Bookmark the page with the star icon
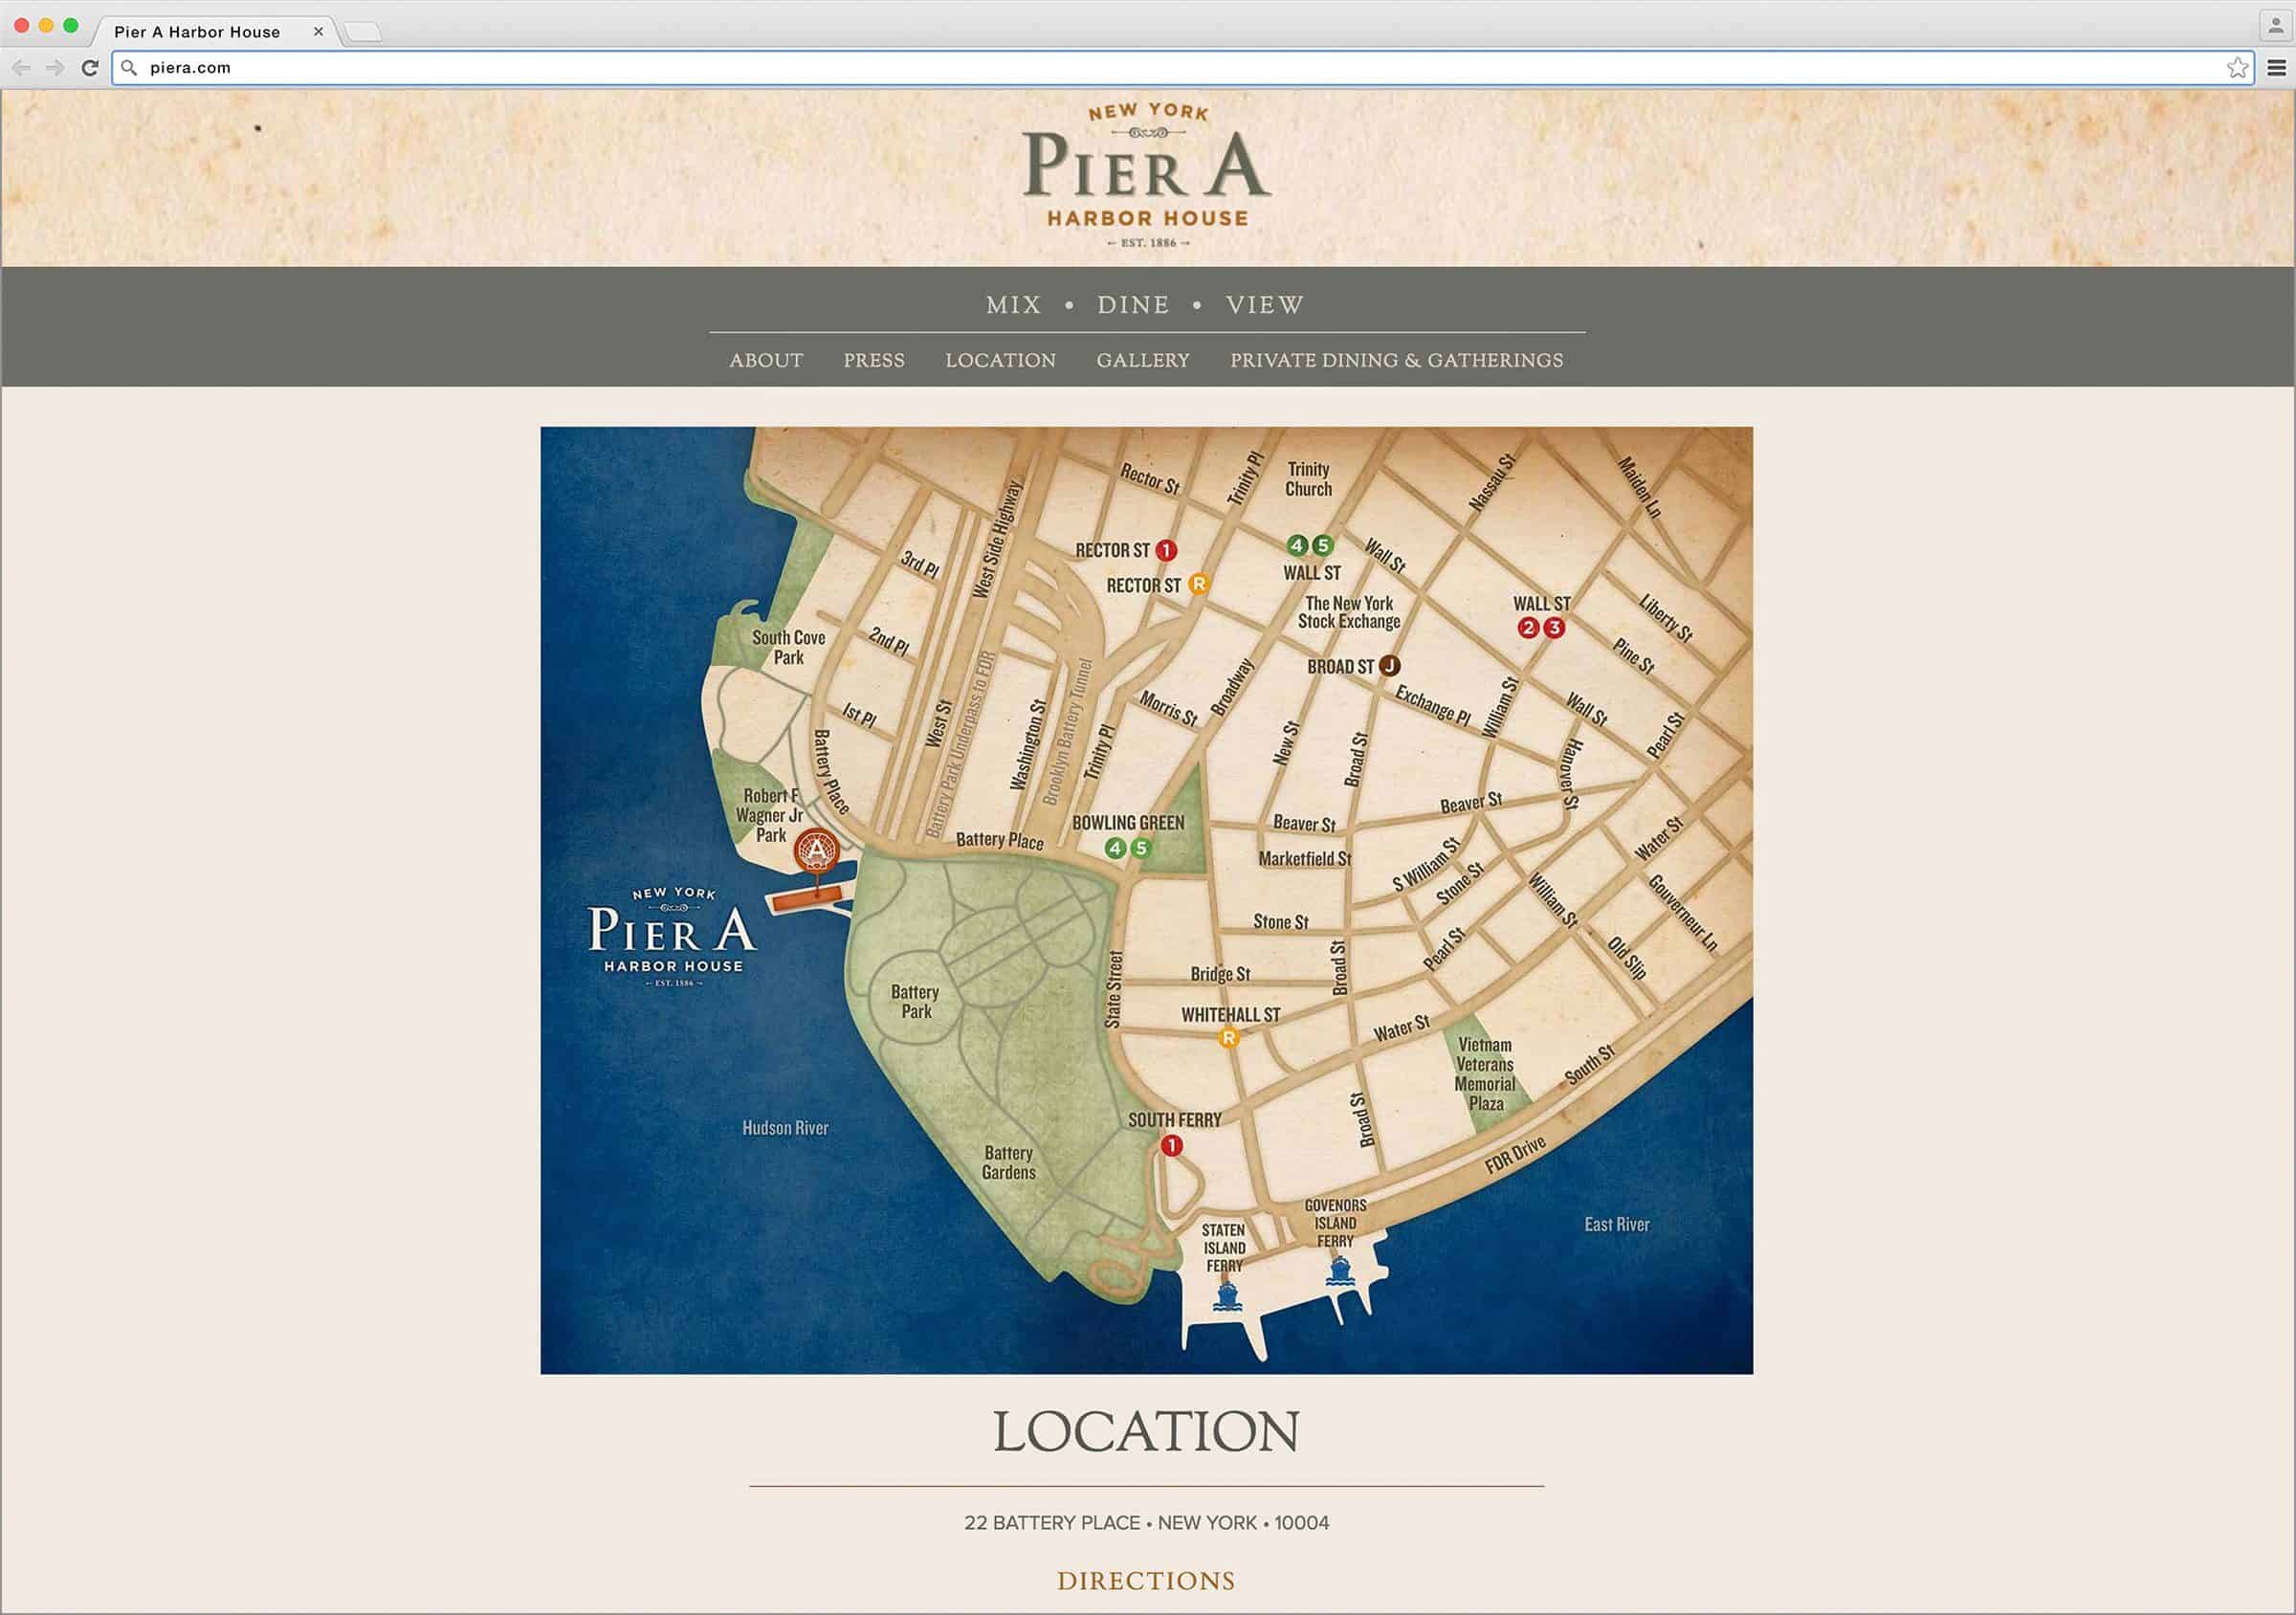The image size is (2296, 1615). click(2237, 68)
